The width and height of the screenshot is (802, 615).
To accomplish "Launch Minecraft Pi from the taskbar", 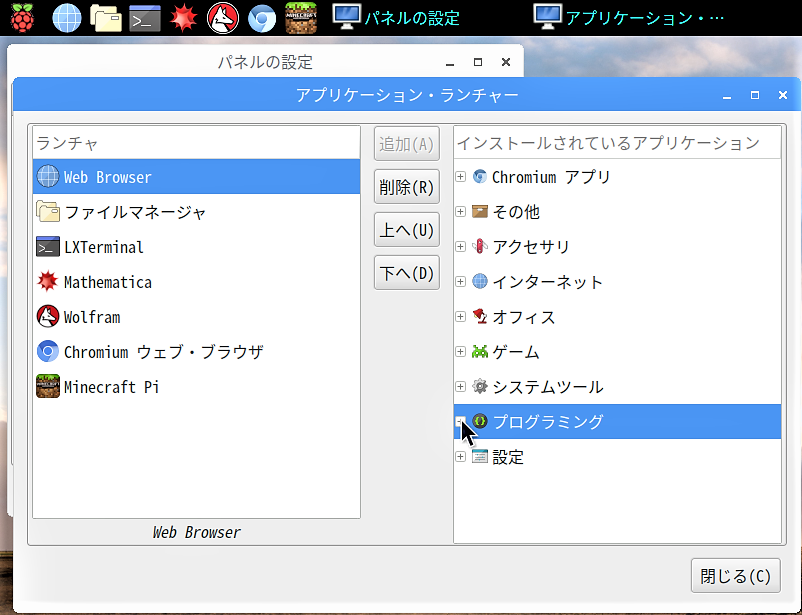I will click(301, 18).
